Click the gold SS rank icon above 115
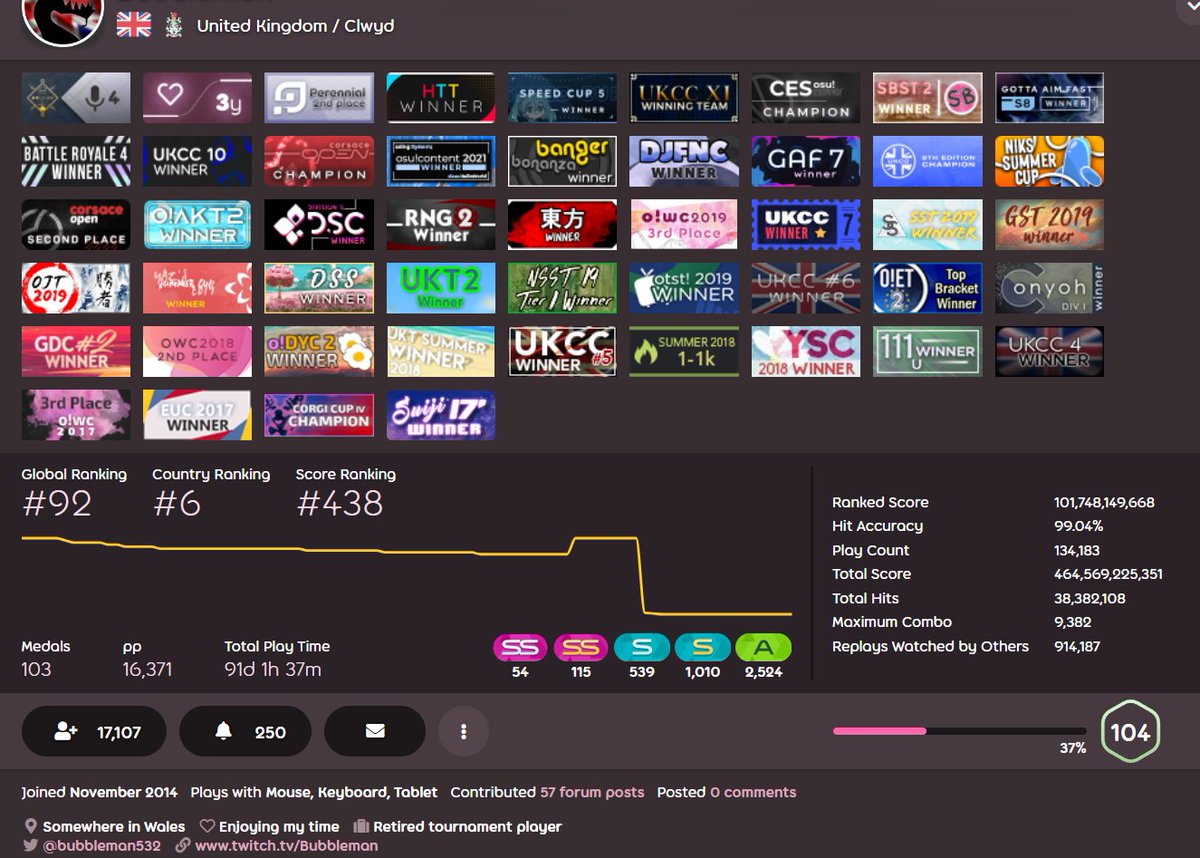The width and height of the screenshot is (1200, 858). coord(581,648)
